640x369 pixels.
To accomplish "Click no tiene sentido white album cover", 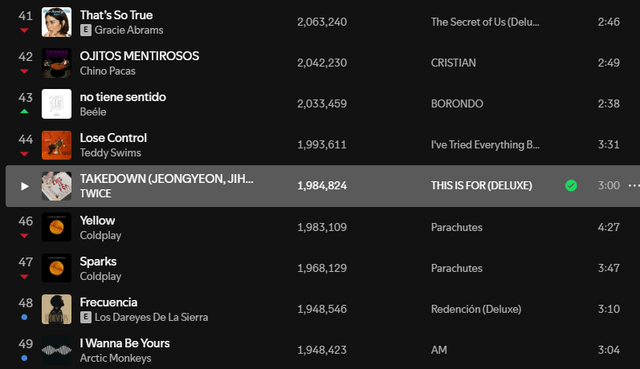I will pos(57,104).
